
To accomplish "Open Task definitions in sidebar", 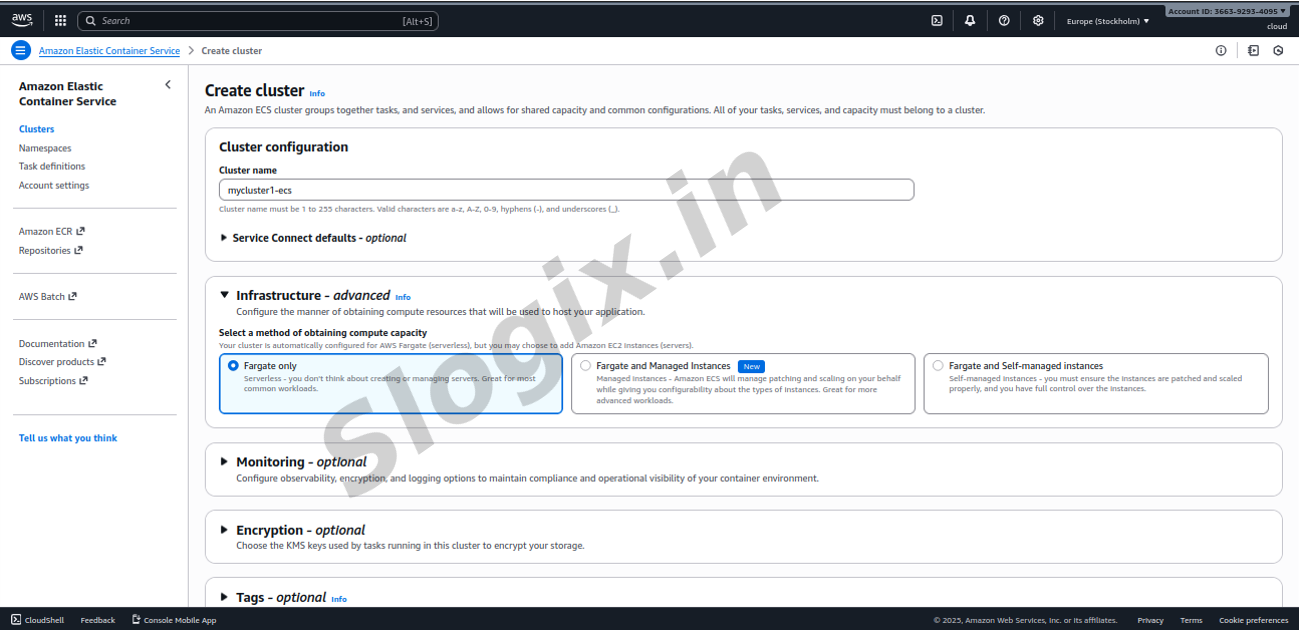I will (x=52, y=167).
